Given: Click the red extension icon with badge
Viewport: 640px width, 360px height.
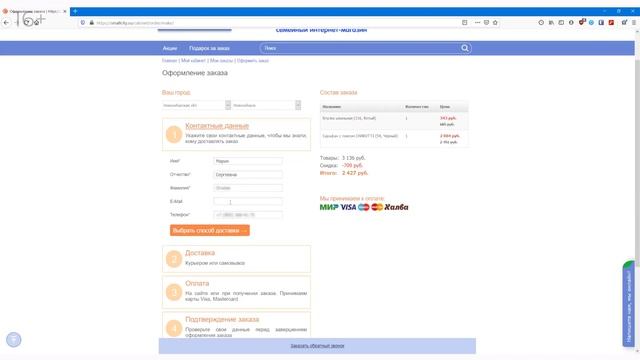Looking at the screenshot, I should pos(582,22).
